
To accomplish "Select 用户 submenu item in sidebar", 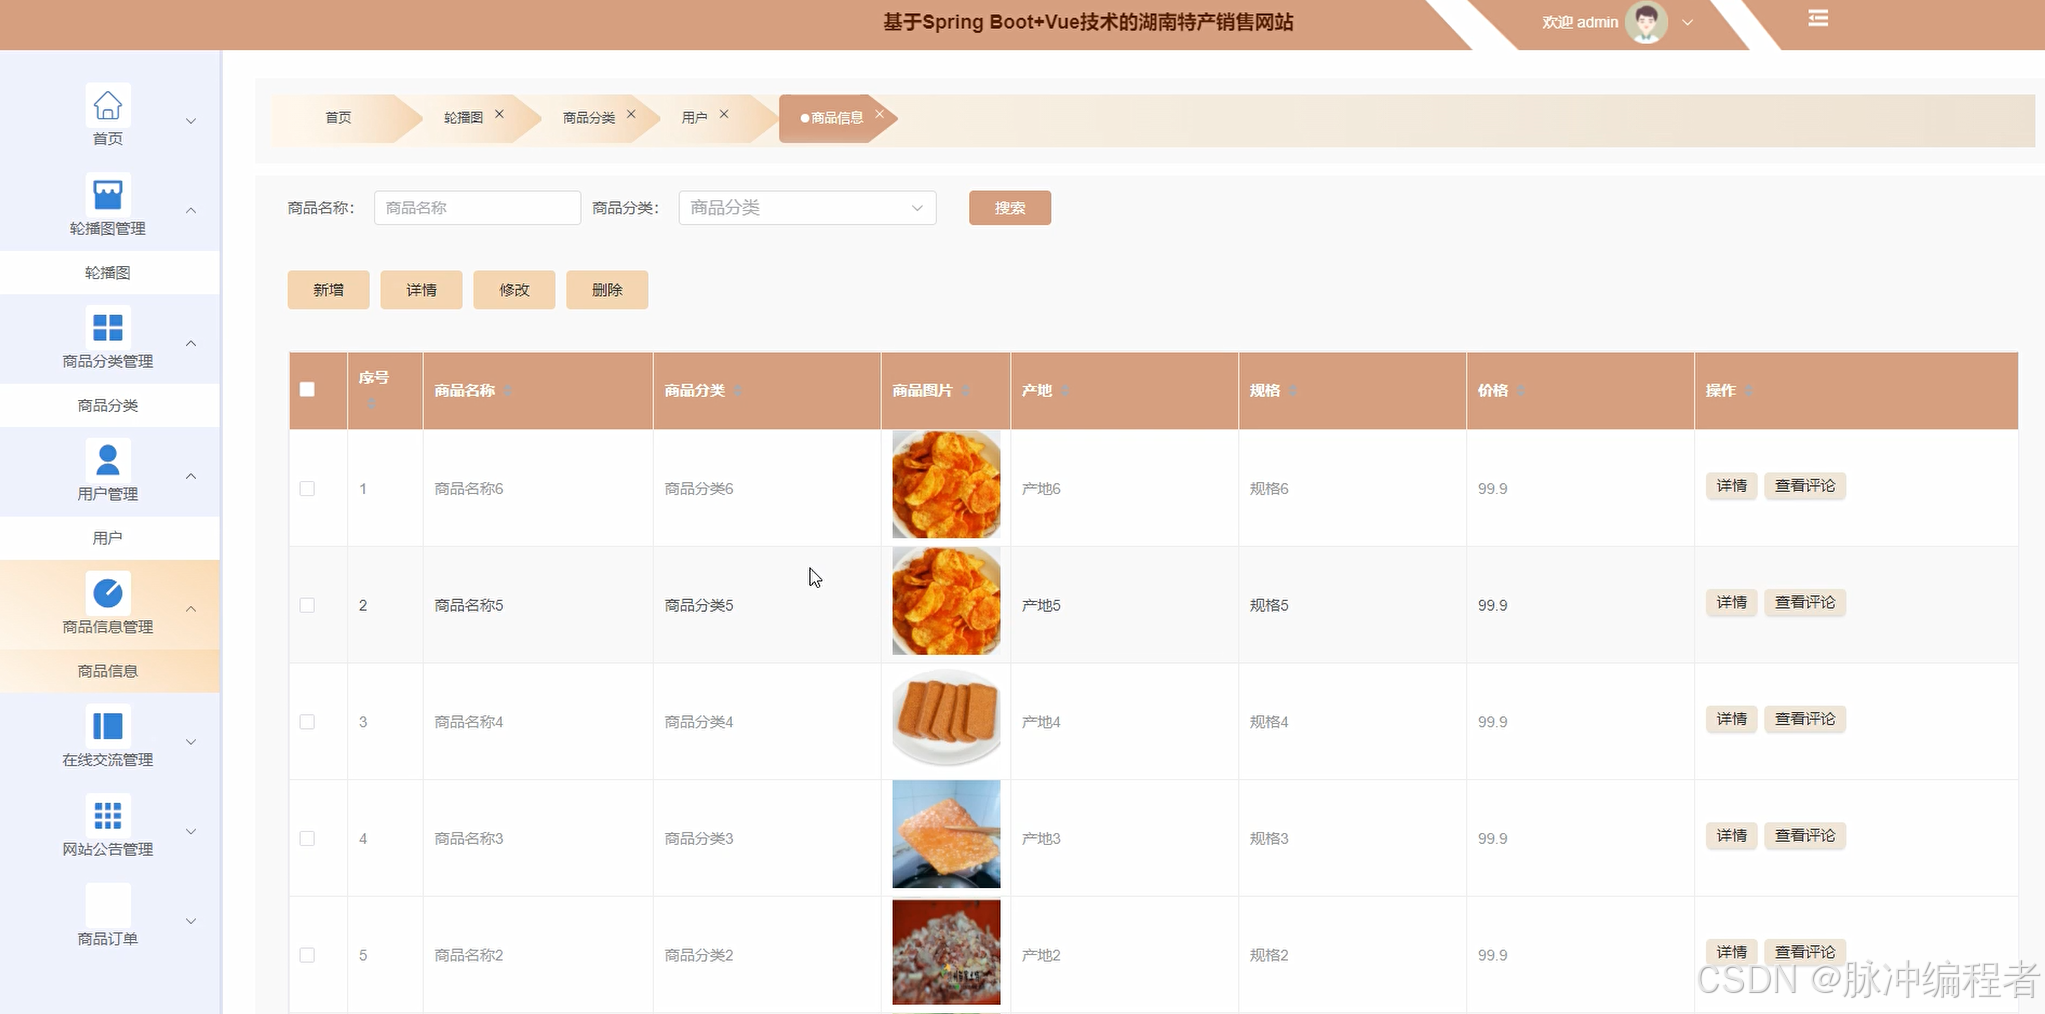I will pos(109,538).
